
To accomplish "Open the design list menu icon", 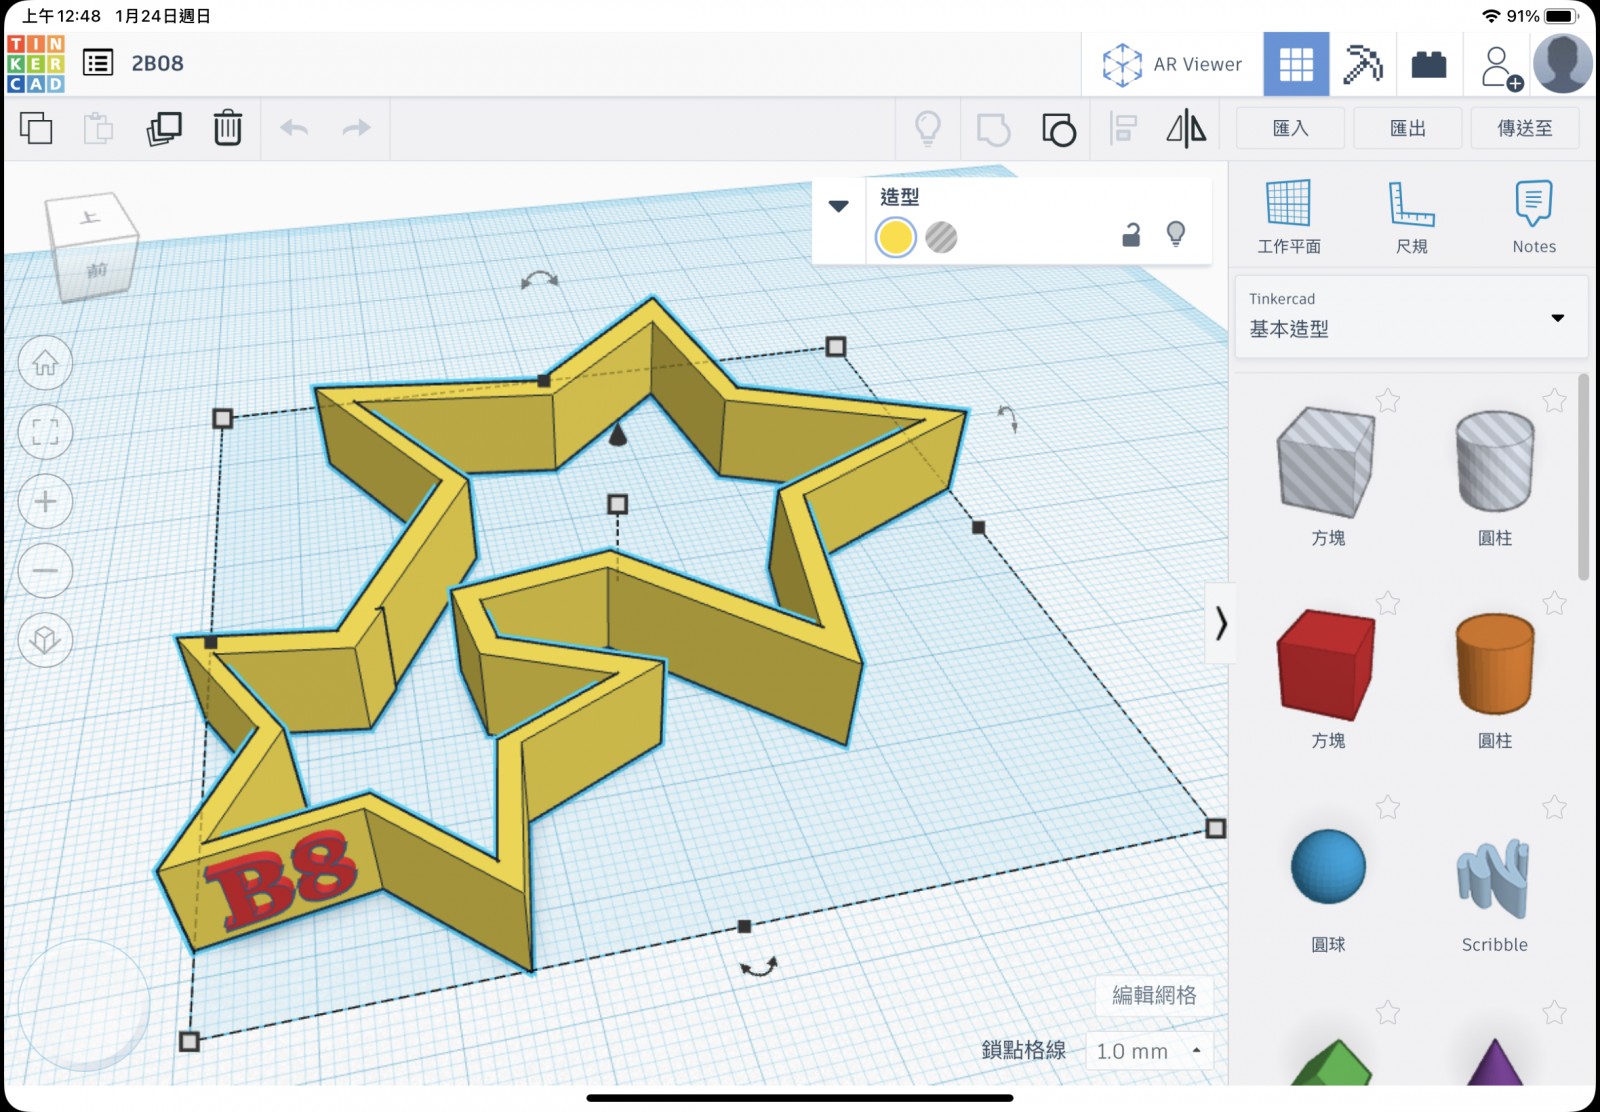I will point(98,64).
